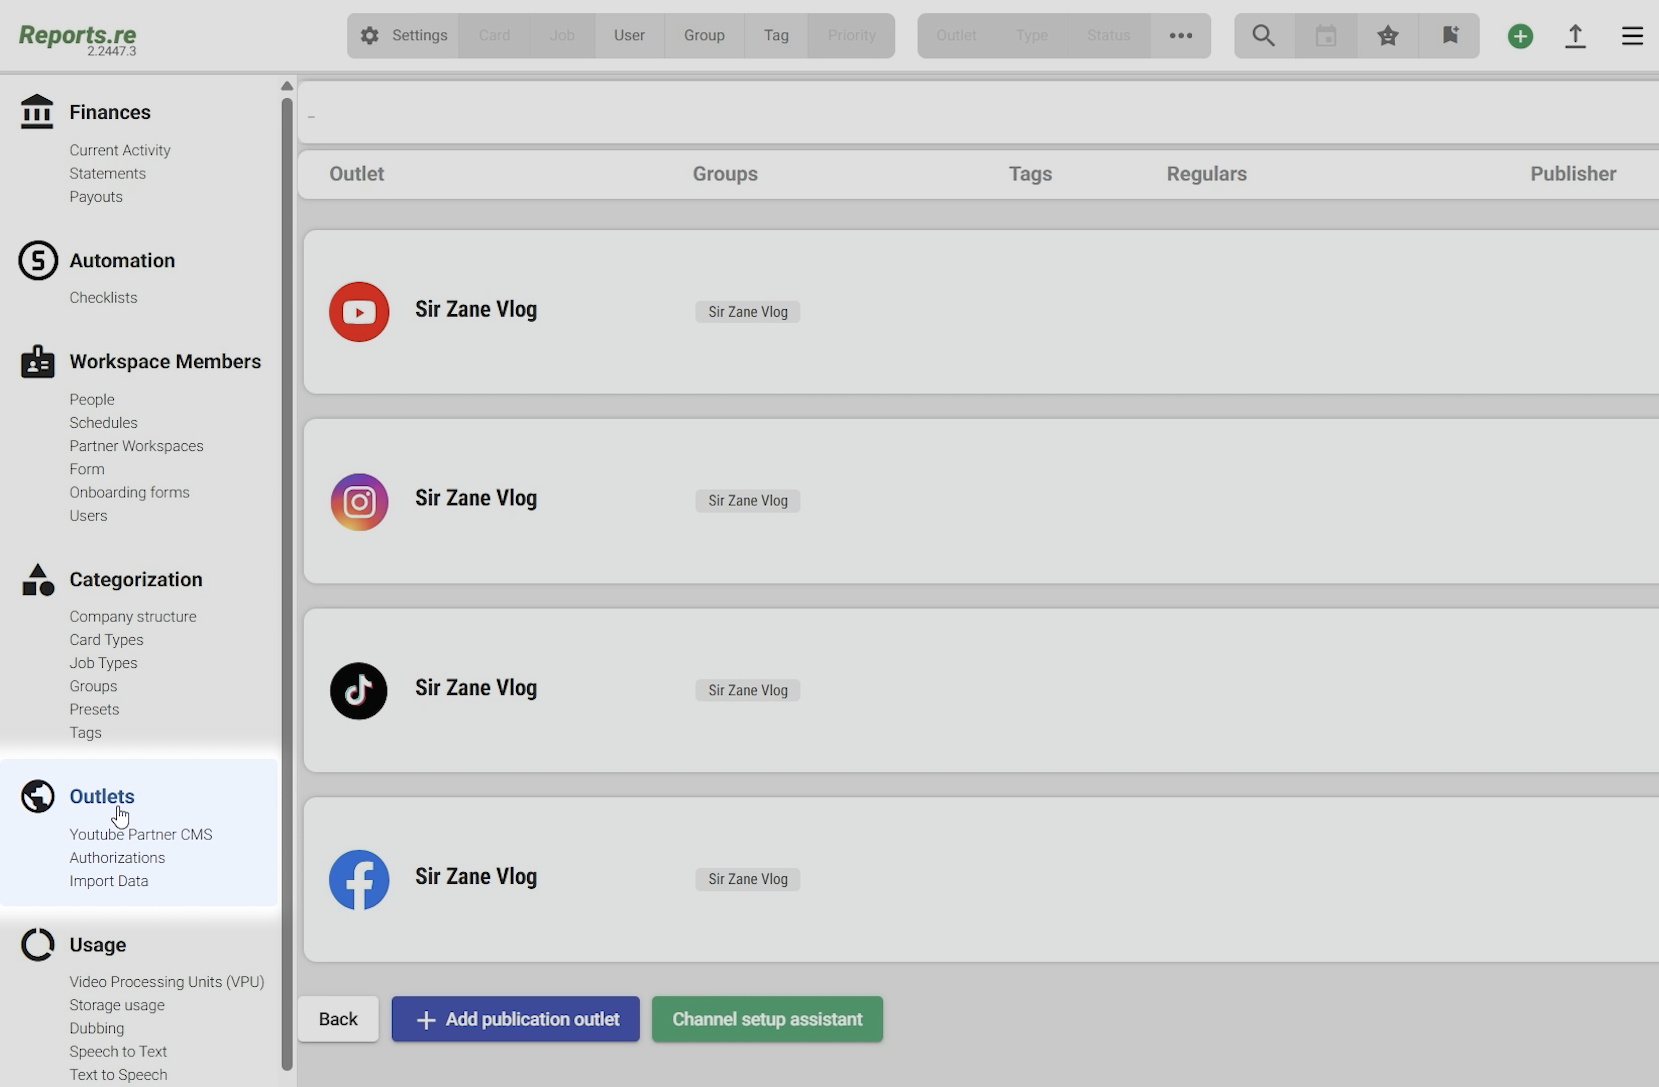The width and height of the screenshot is (1659, 1087).
Task: Open the Tag filter dropdown
Action: click(x=776, y=36)
